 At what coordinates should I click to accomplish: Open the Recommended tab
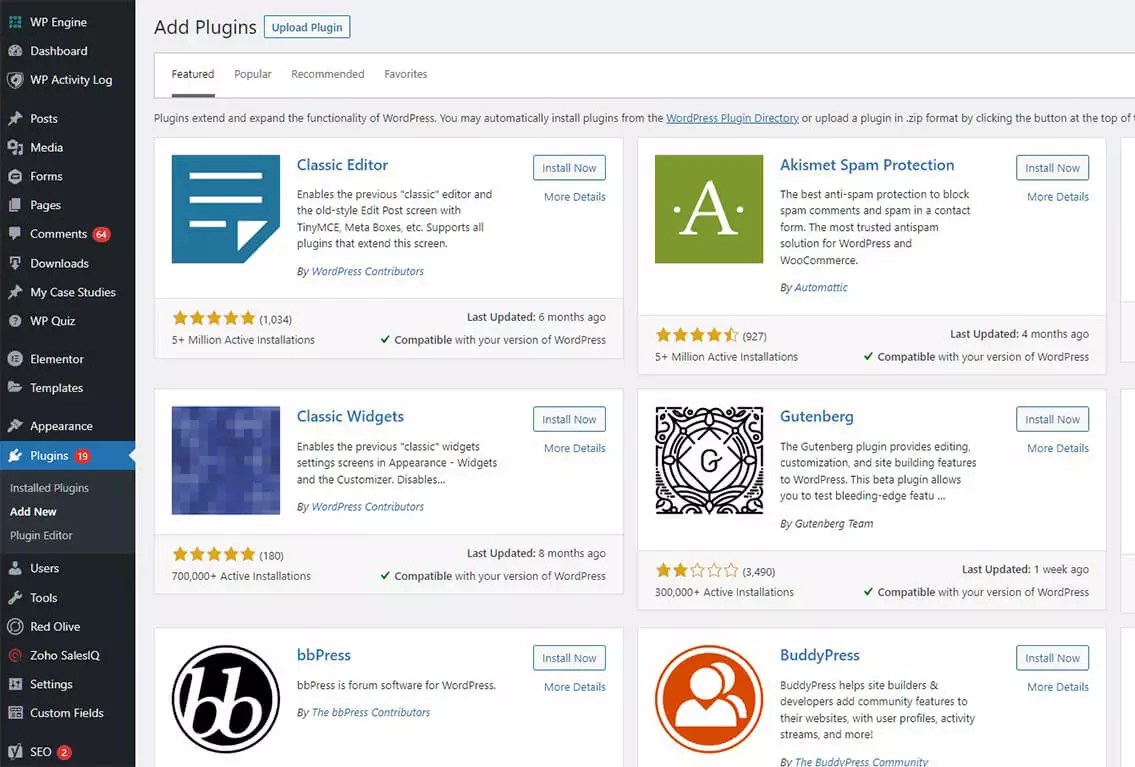[x=328, y=75]
